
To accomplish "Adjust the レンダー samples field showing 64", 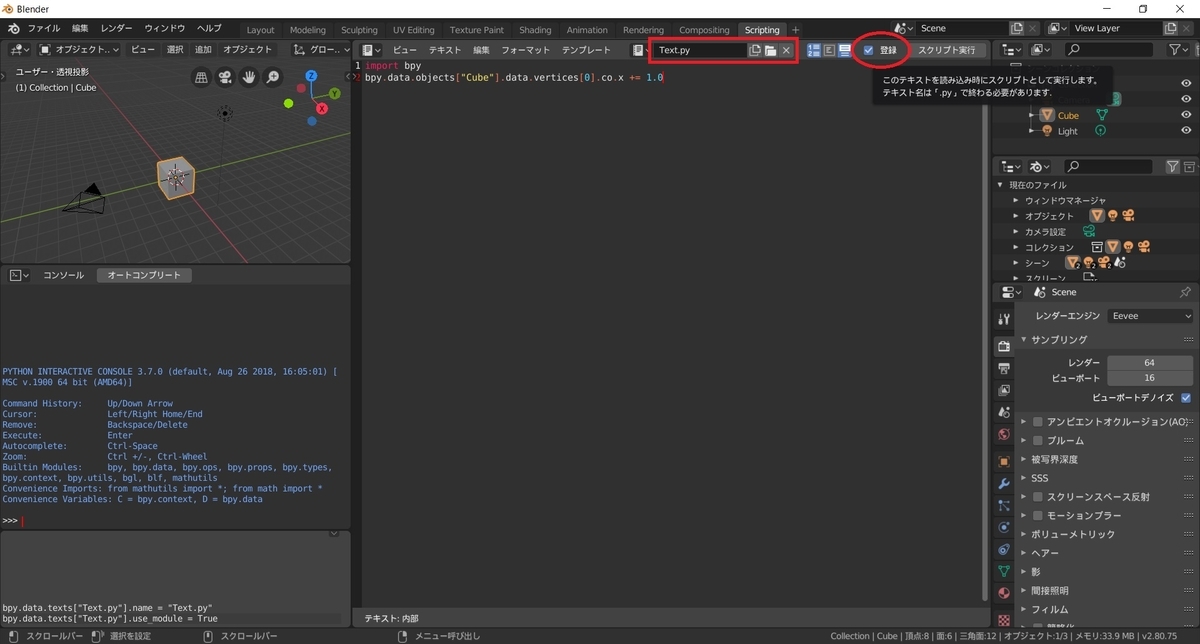I will tap(1150, 363).
